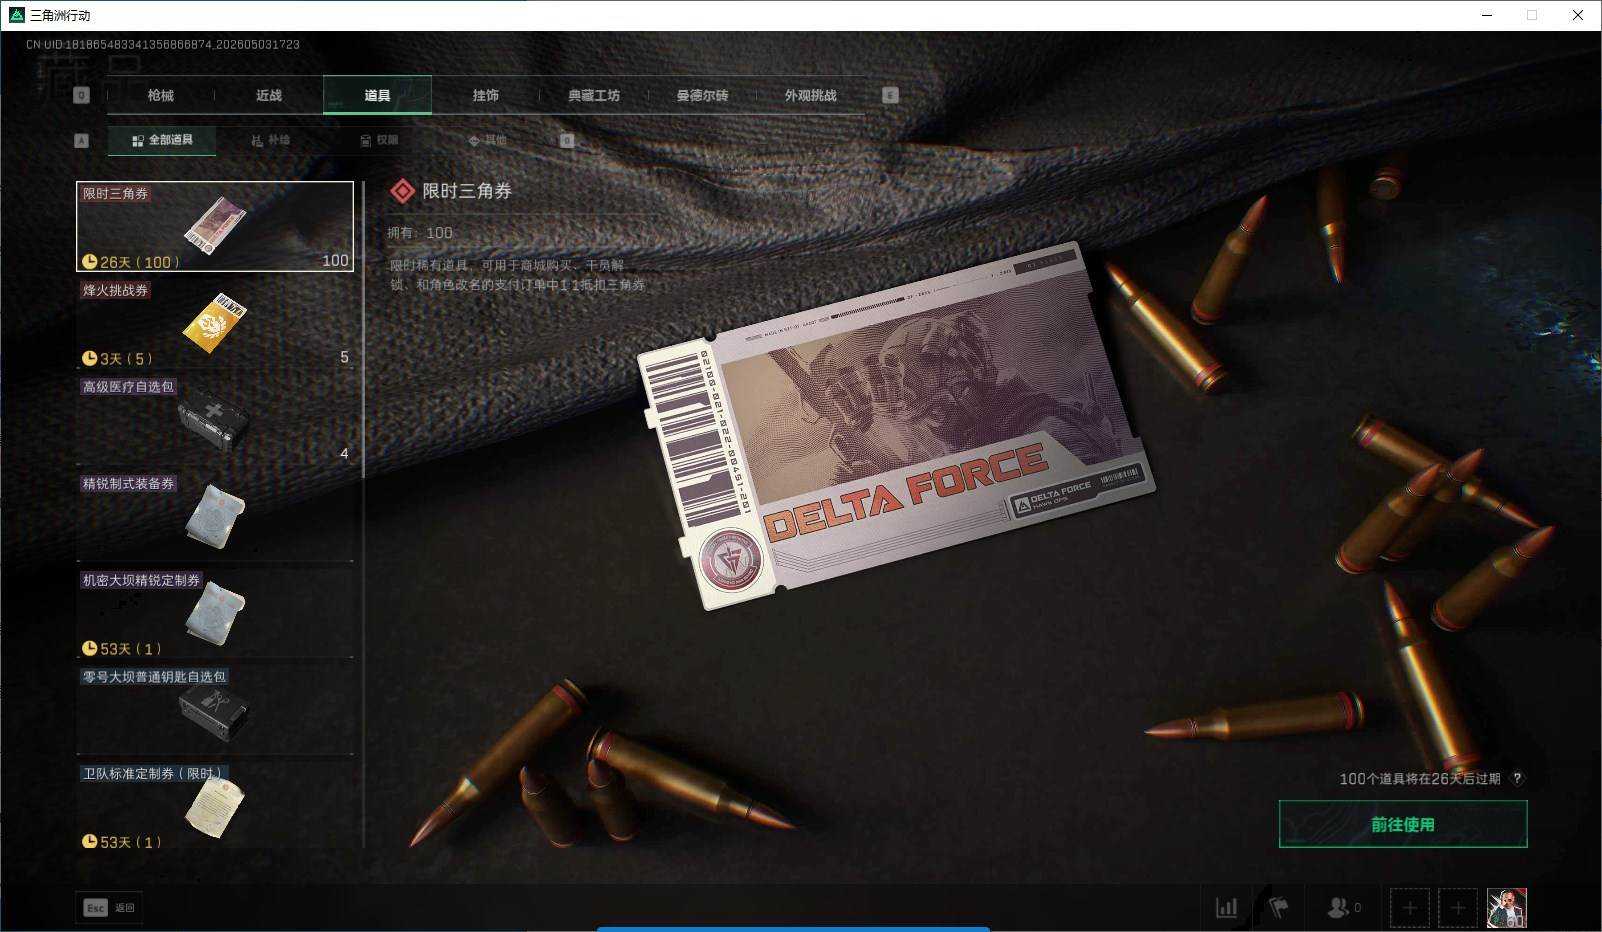The width and height of the screenshot is (1602, 932).
Task: Click the Esc 返回 button
Action: click(109, 907)
